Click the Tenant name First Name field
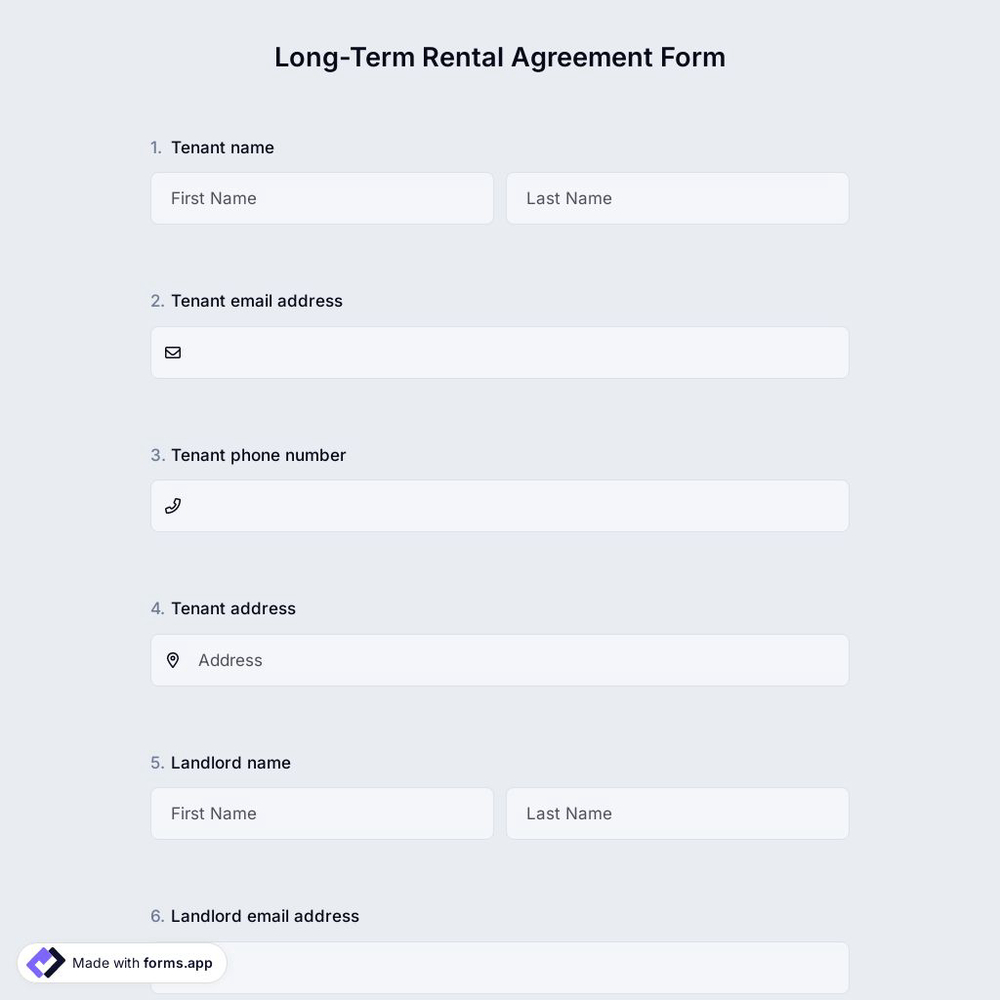This screenshot has height=1000, width=1000. coord(321,198)
